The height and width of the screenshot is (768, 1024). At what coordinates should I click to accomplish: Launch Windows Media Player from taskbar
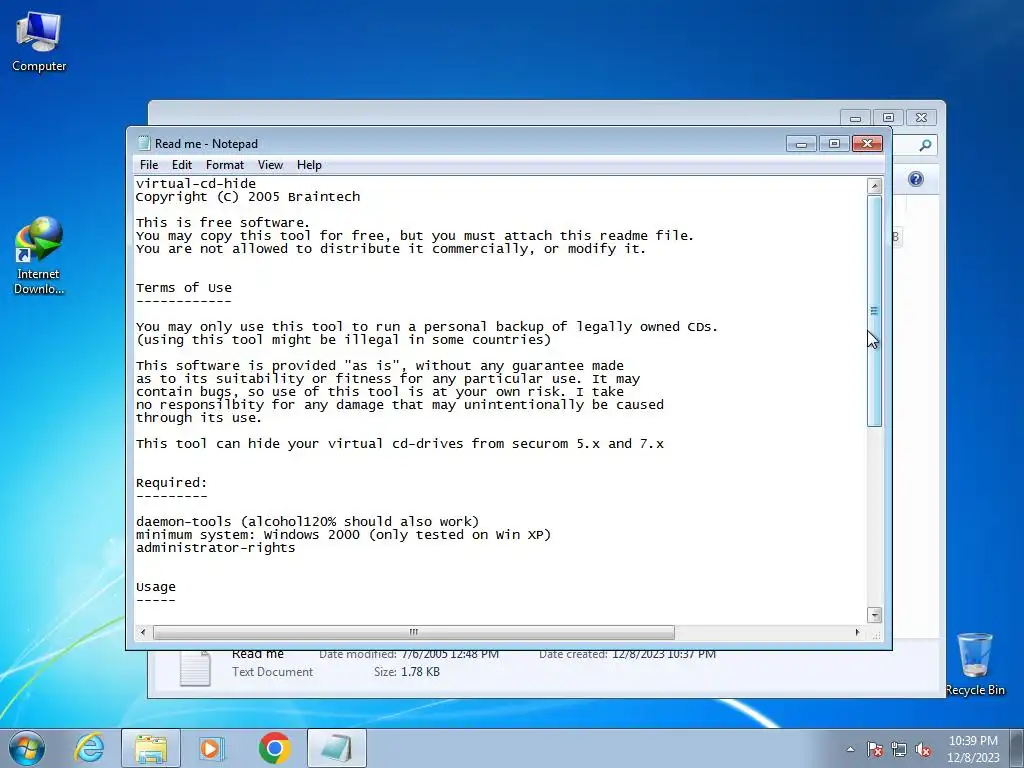(212, 748)
